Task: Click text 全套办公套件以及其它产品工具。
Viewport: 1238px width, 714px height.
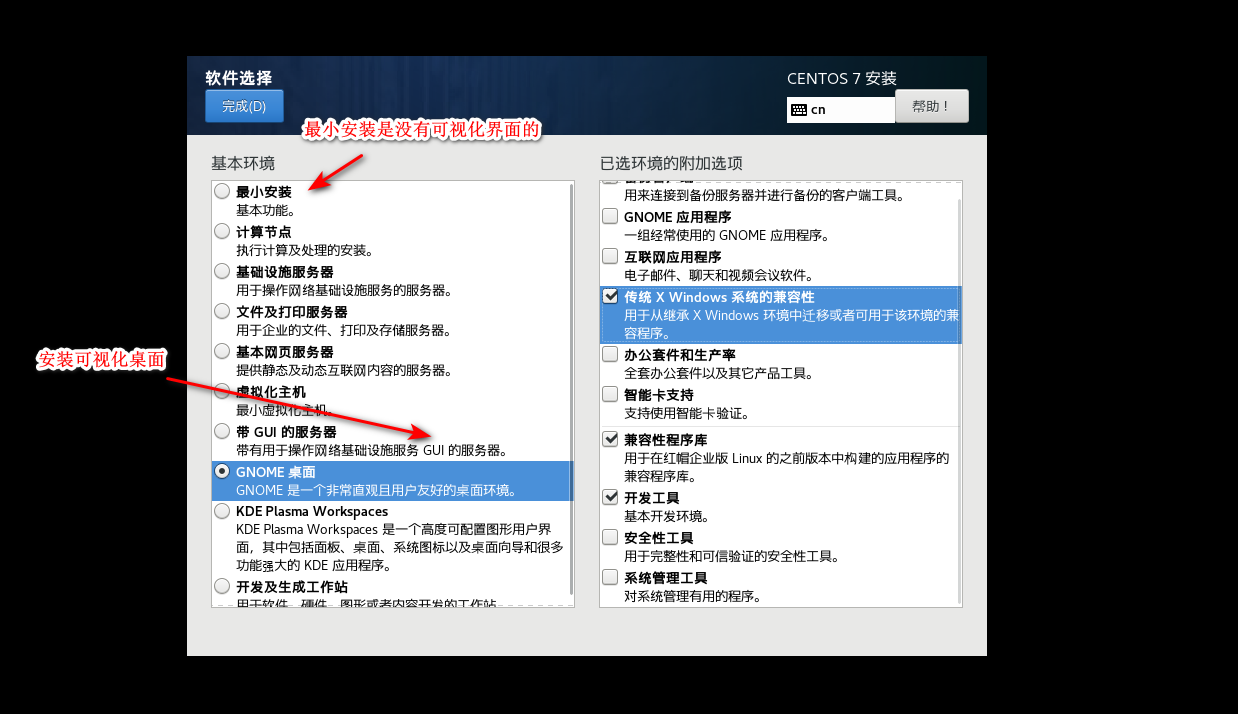Action: [x=719, y=374]
